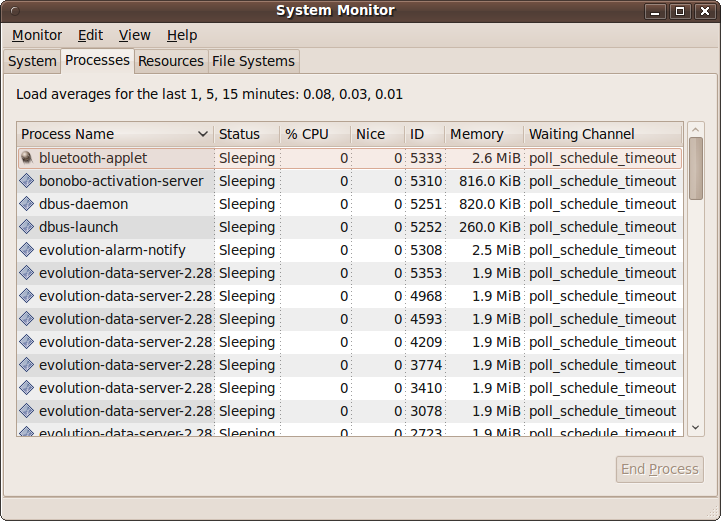Image resolution: width=721 pixels, height=521 pixels.
Task: Click icon of evolution-data-server process ID 3774
Action: click(27, 365)
